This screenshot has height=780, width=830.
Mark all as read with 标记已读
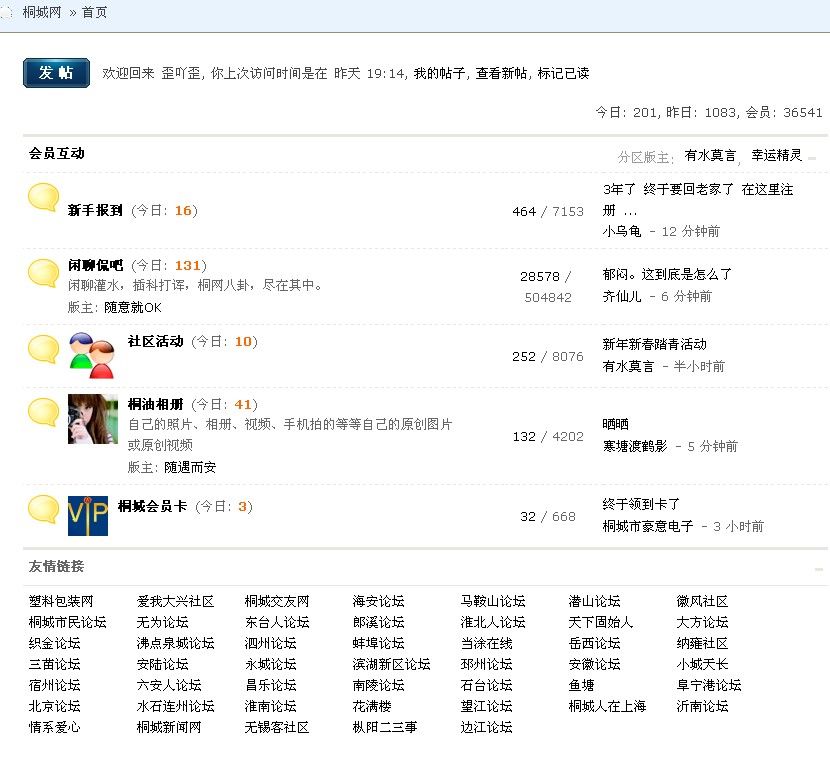563,73
